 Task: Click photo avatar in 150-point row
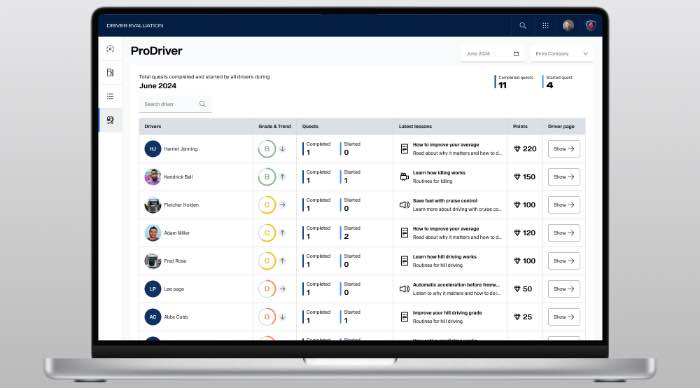pyautogui.click(x=153, y=177)
